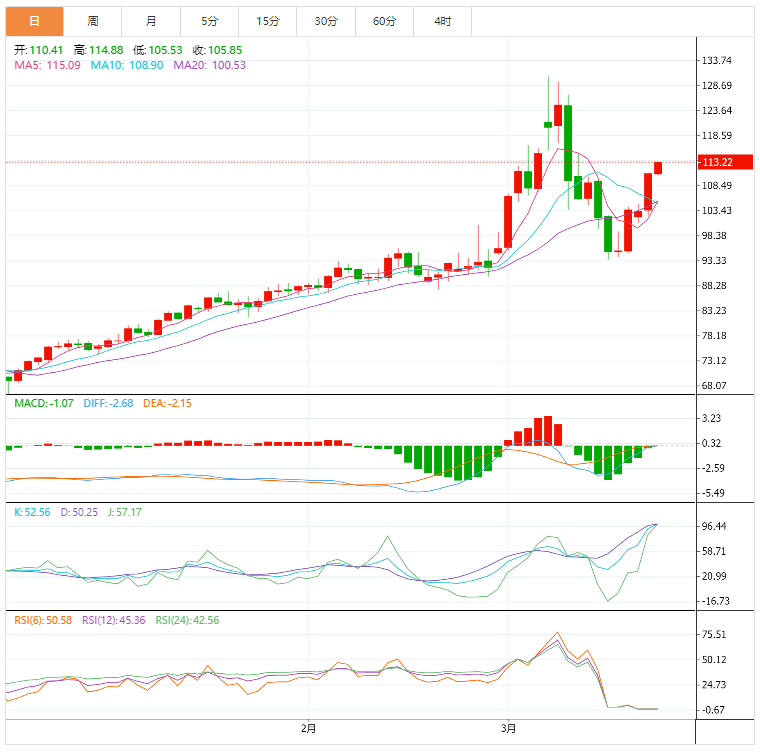Click the open price 开:110.41
The height and width of the screenshot is (755, 760).
(39, 50)
